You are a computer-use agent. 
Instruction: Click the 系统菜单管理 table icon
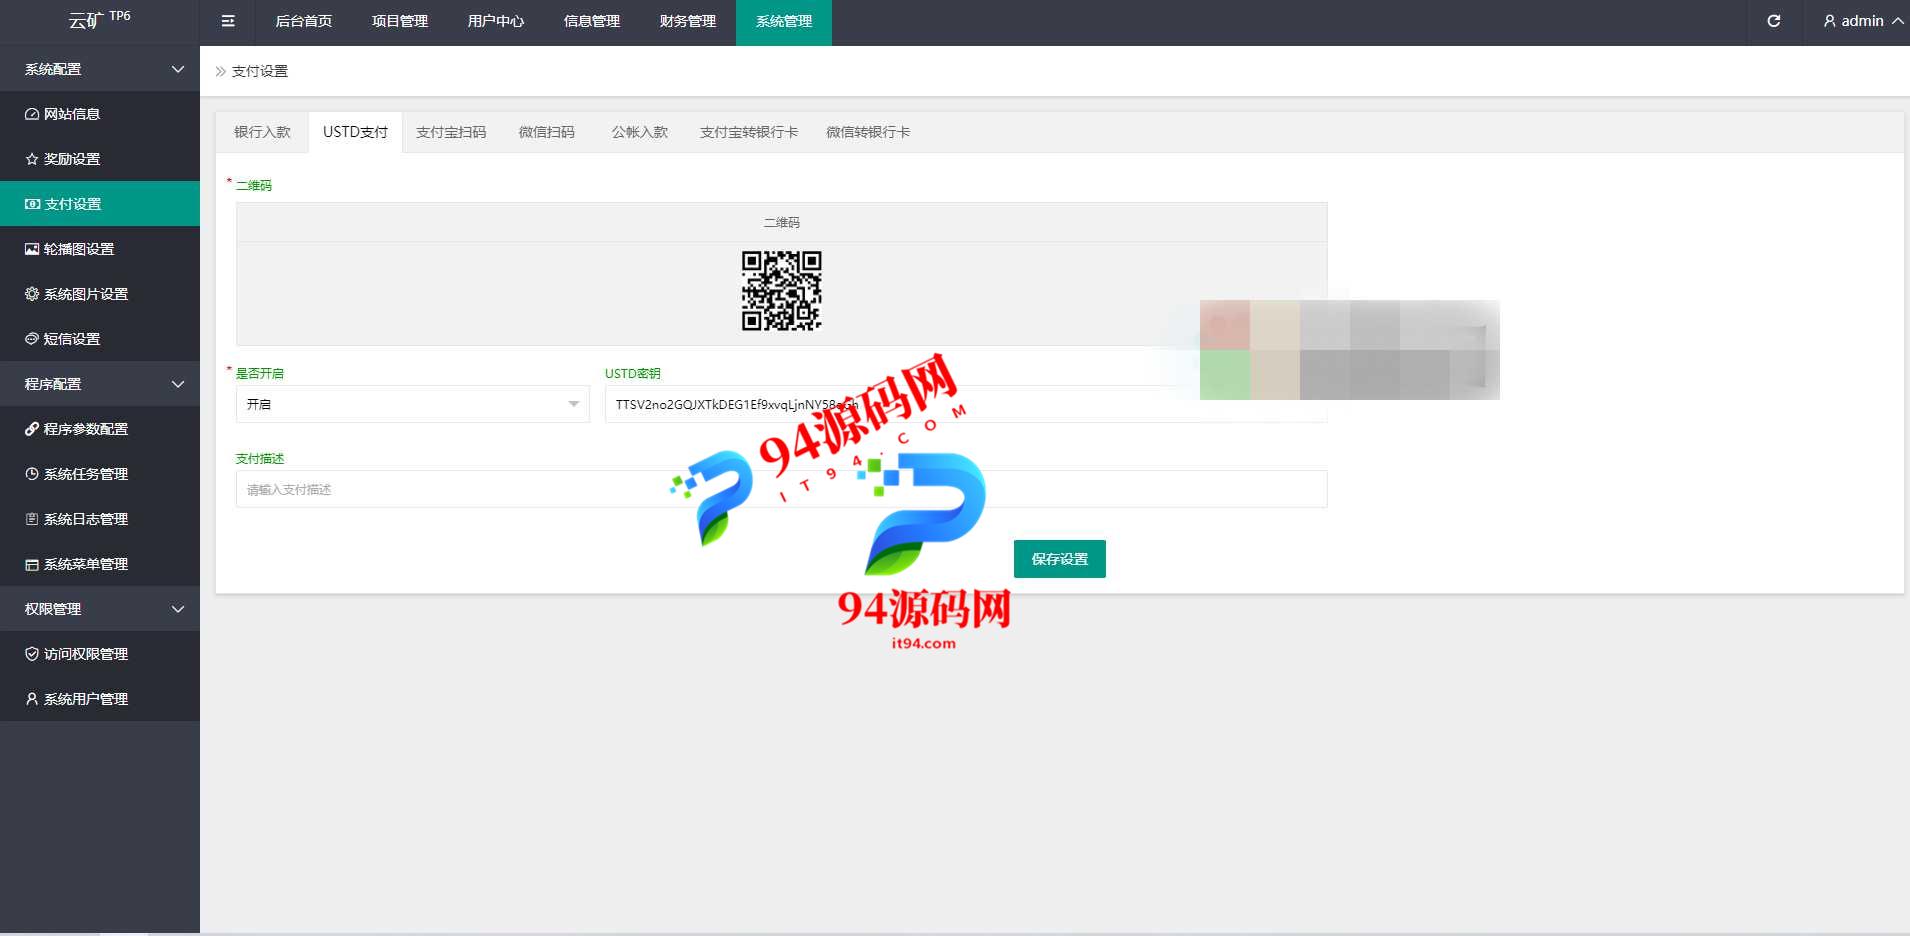point(32,564)
